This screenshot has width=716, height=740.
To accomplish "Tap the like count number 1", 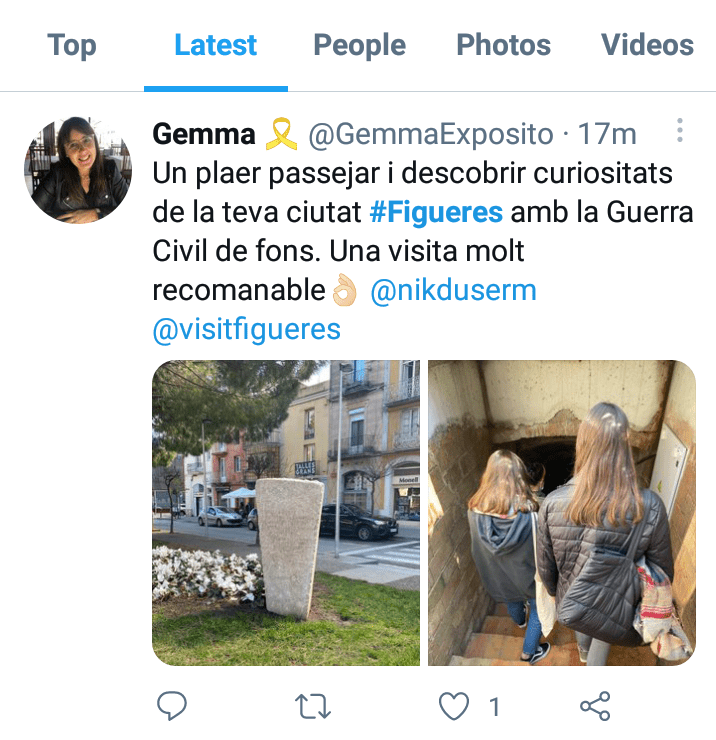I will (x=494, y=706).
